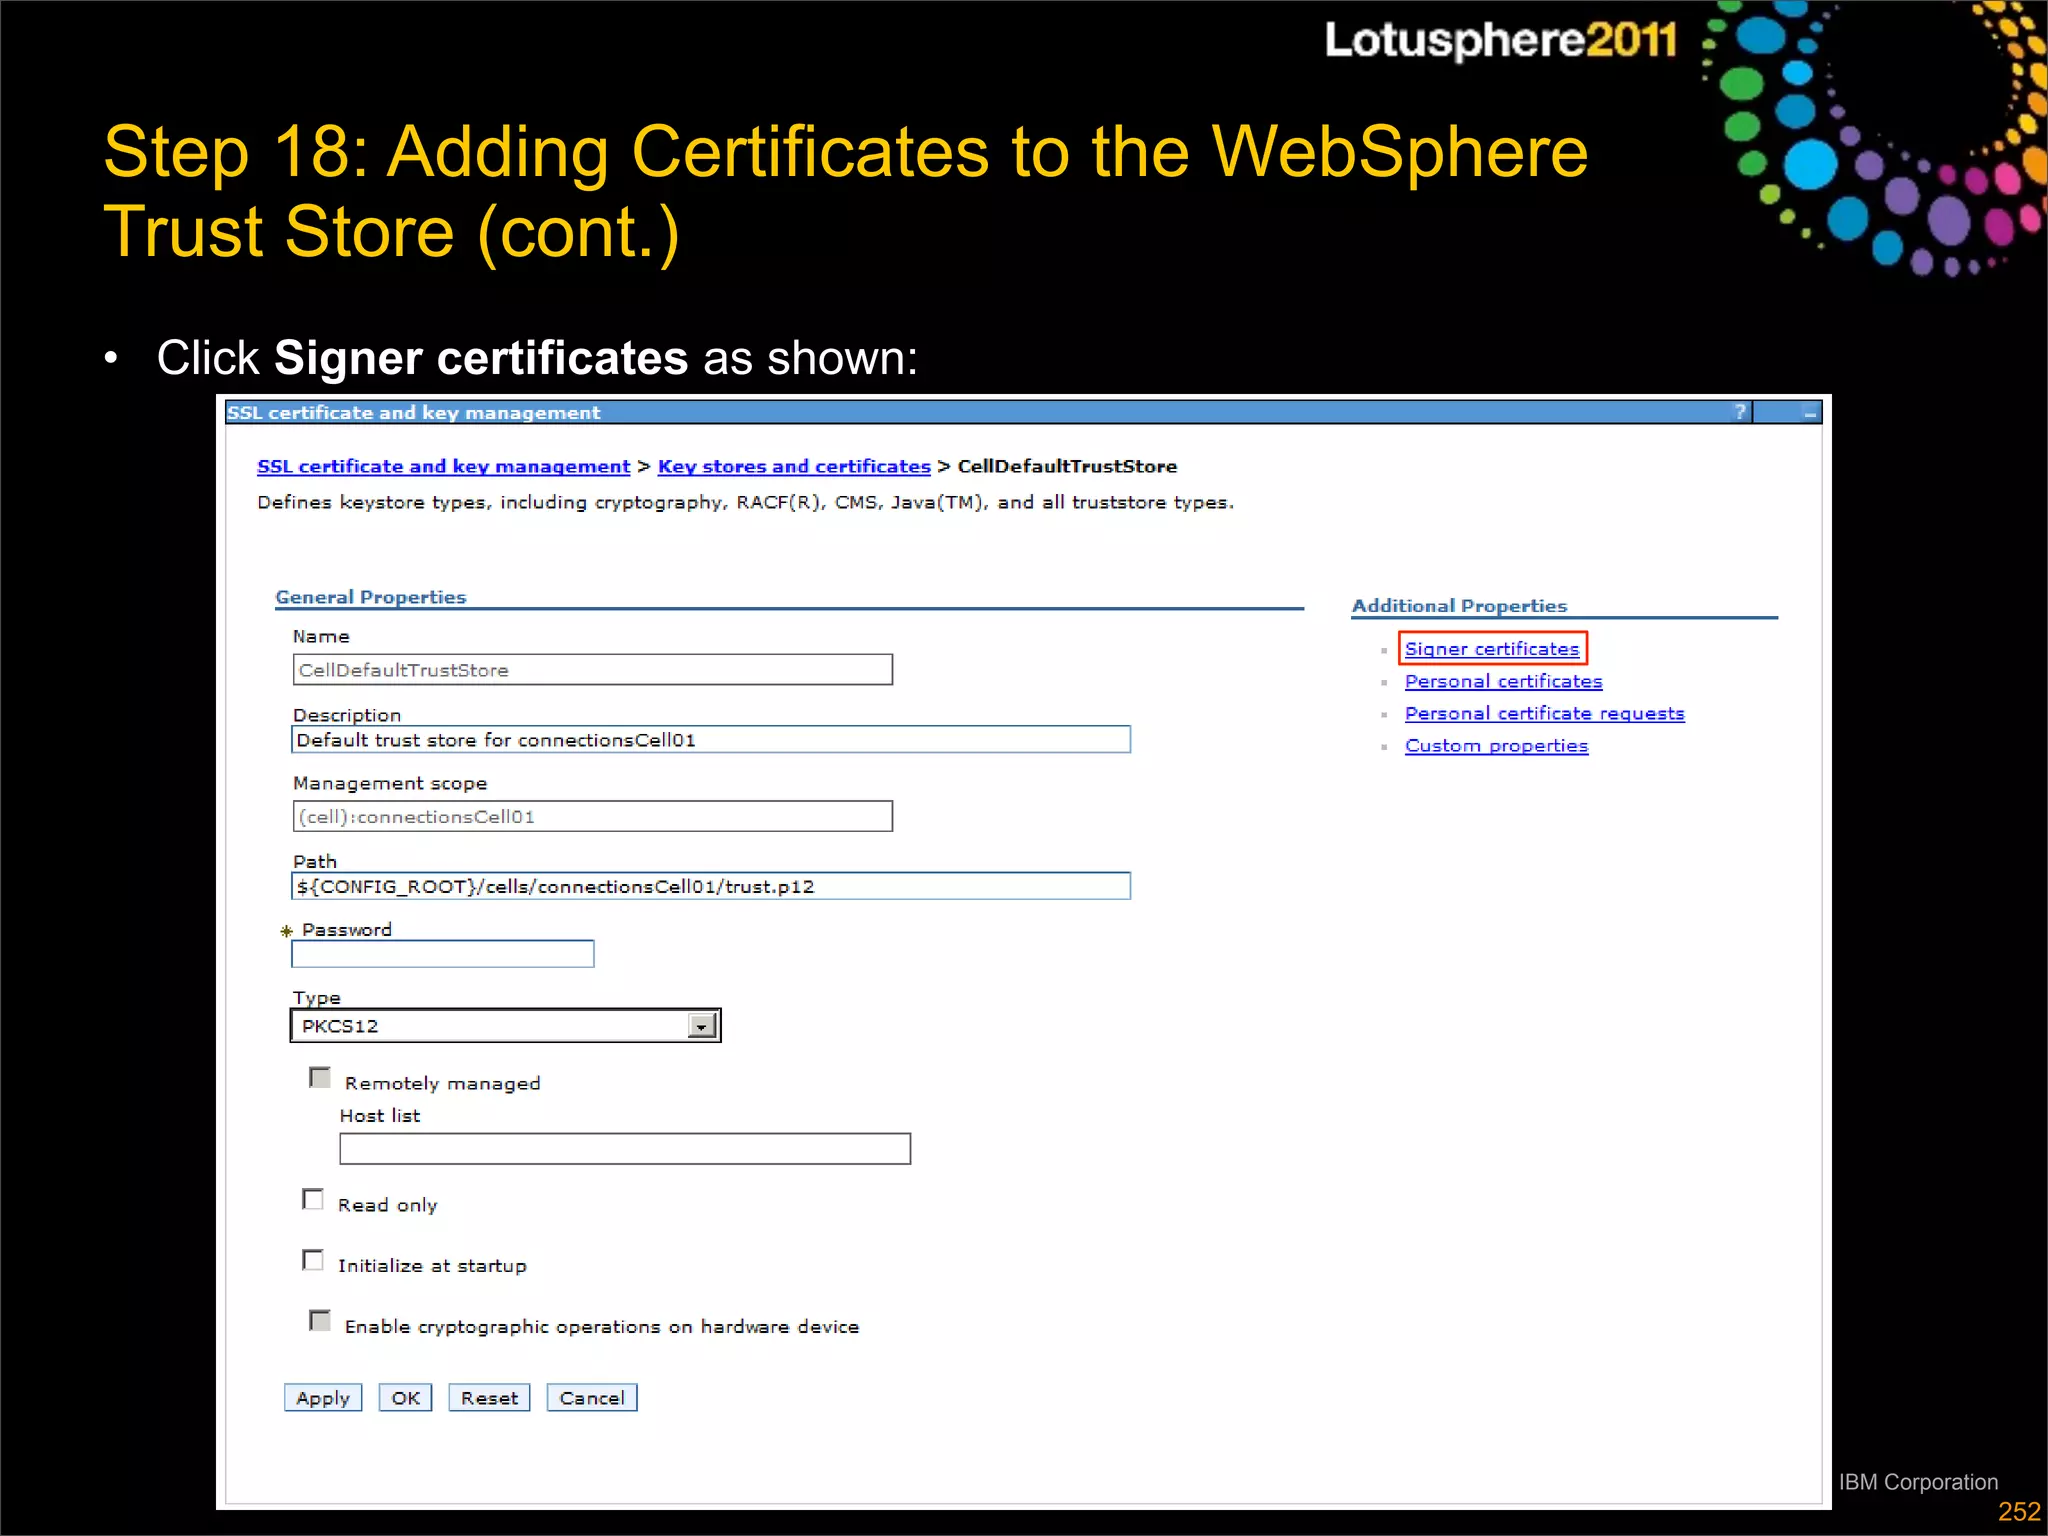The image size is (2048, 1536).
Task: Click the Reset button
Action: click(489, 1398)
